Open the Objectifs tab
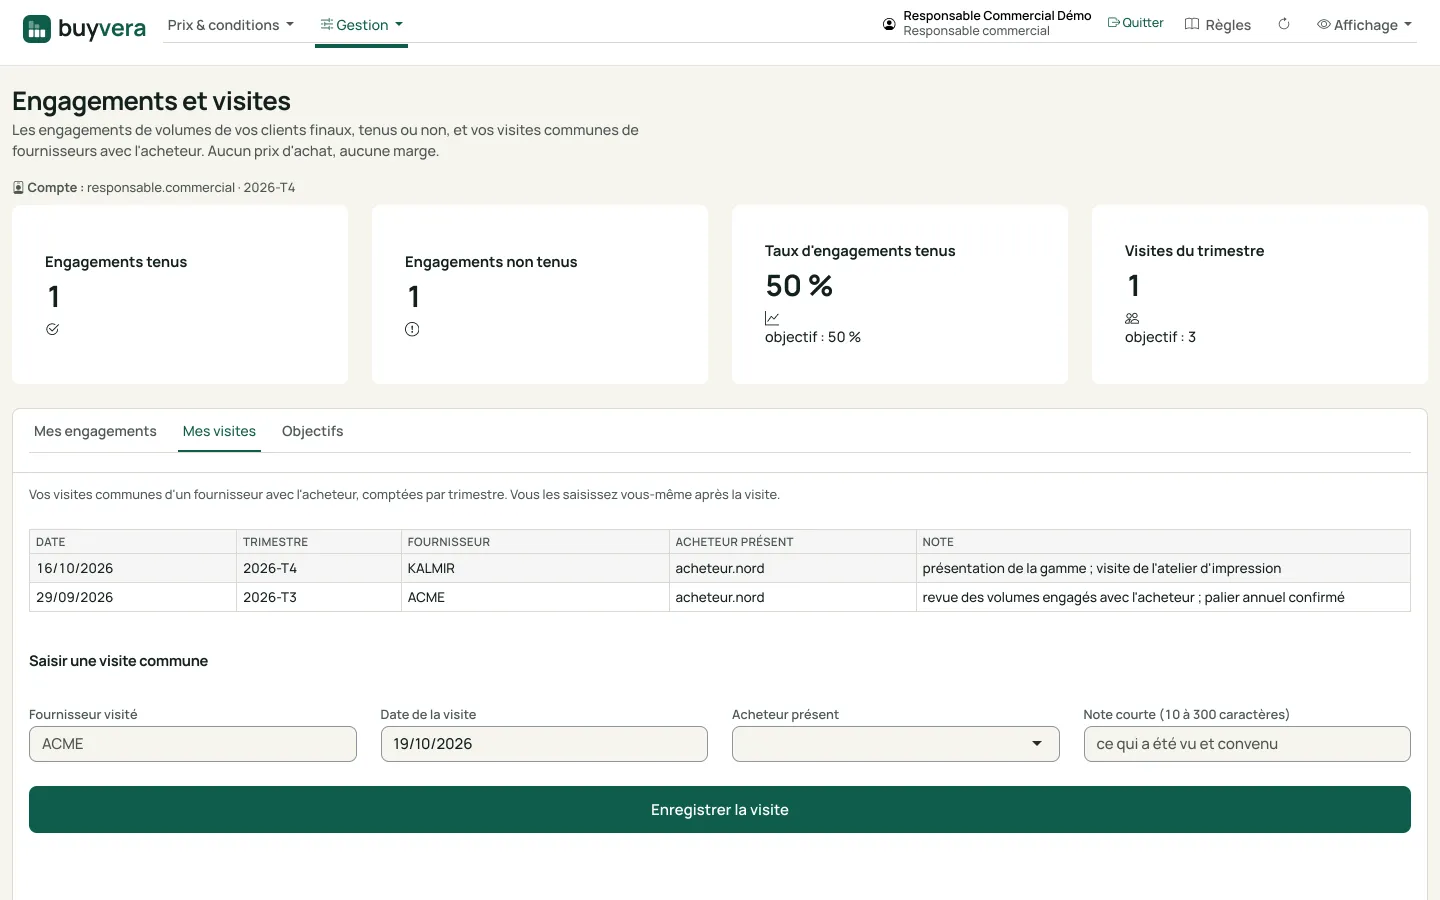The image size is (1440, 900). [312, 431]
